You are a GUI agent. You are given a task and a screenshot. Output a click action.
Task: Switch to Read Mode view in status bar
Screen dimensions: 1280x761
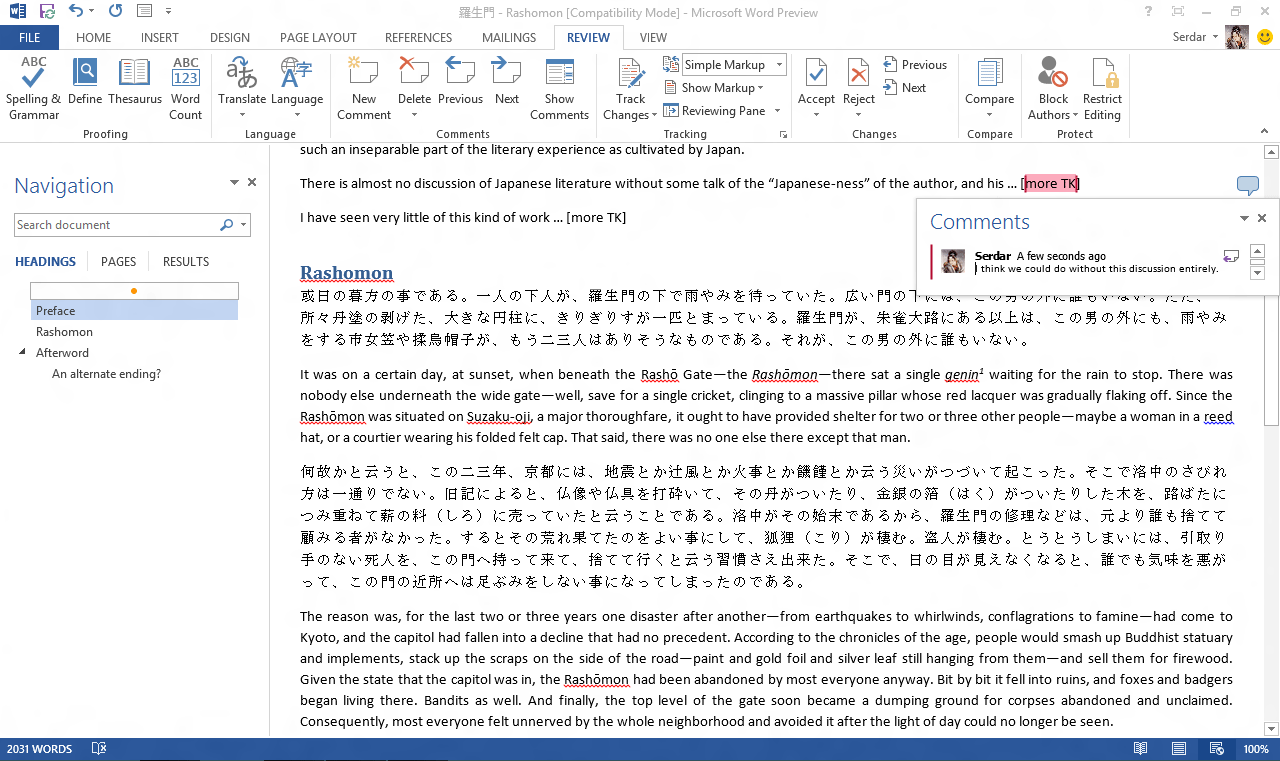(x=1141, y=749)
